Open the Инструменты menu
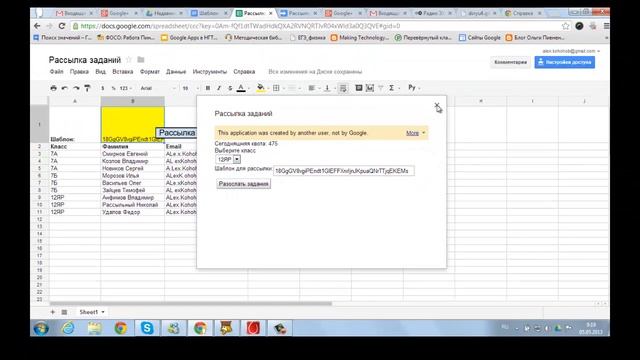640x360 pixels. click(210, 71)
